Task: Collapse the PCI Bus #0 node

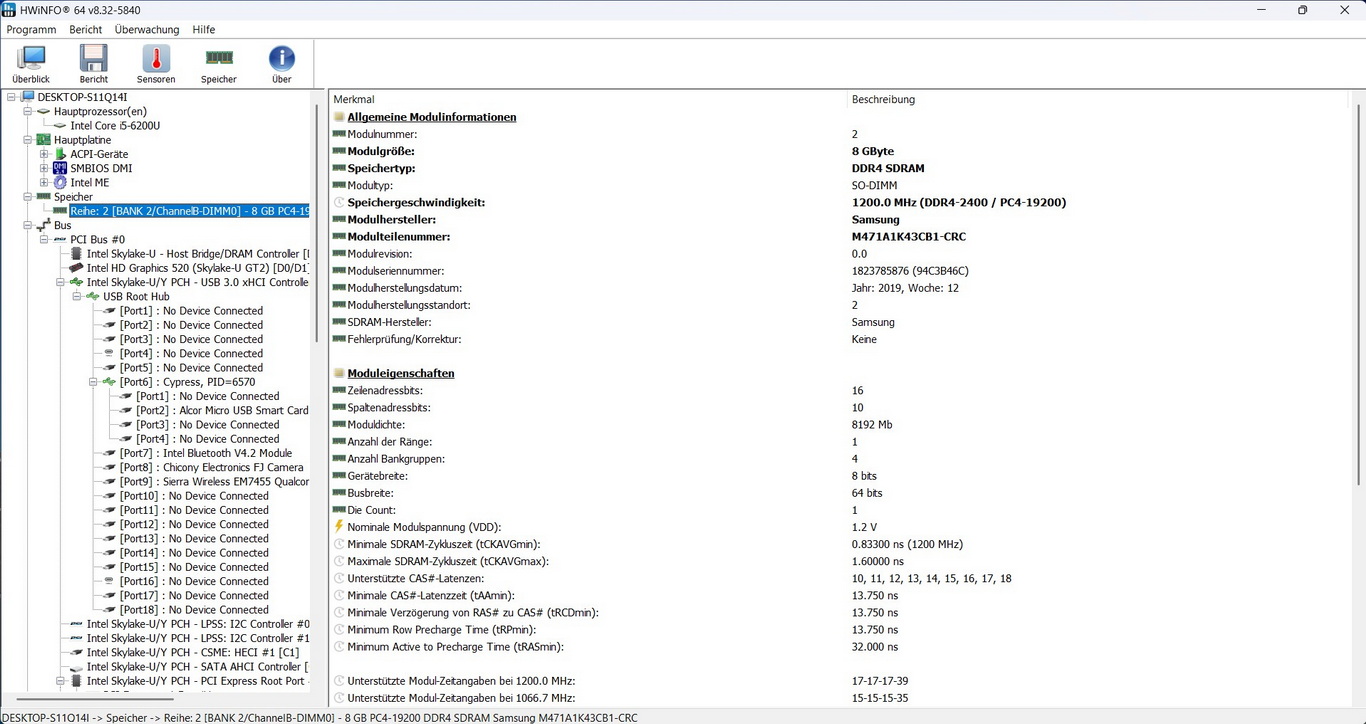Action: click(44, 240)
